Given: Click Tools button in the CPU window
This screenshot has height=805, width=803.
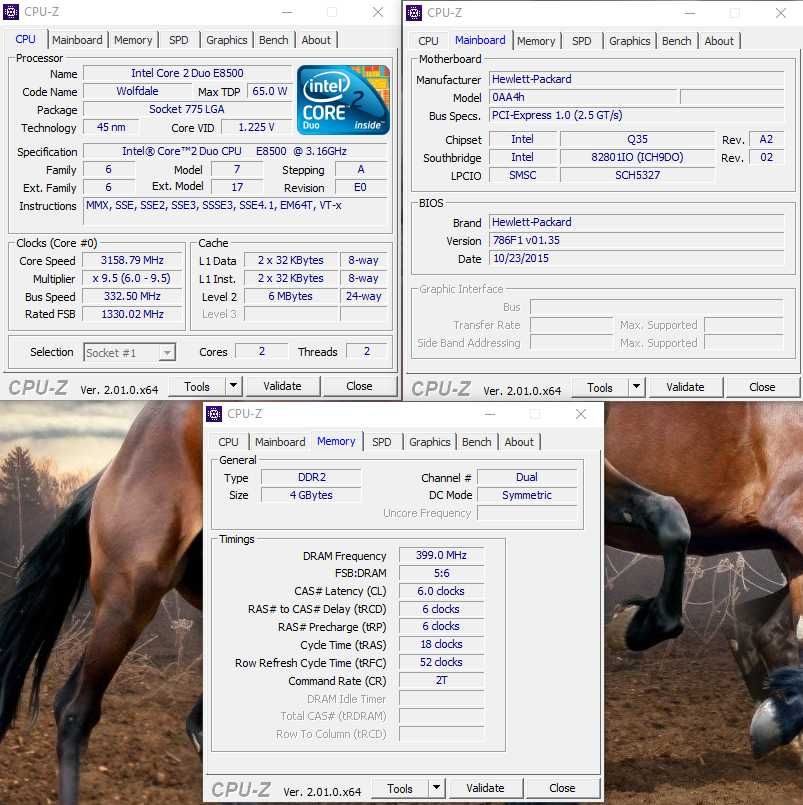Looking at the screenshot, I should pos(197,386).
